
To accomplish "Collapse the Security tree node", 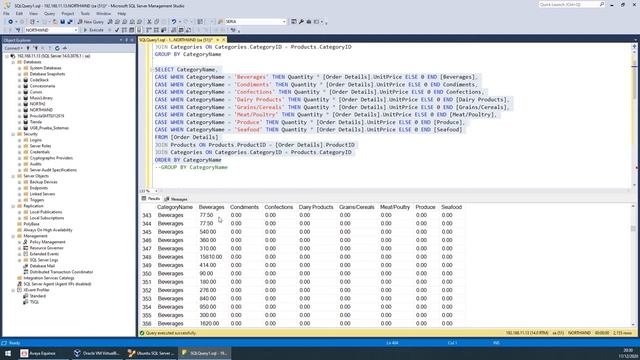I will 13,134.
